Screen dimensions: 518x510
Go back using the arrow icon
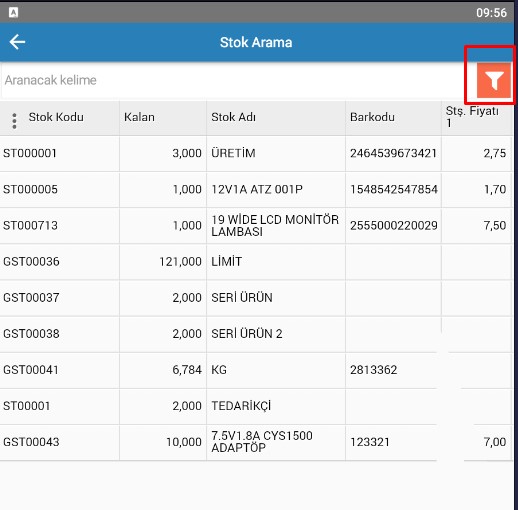click(17, 42)
